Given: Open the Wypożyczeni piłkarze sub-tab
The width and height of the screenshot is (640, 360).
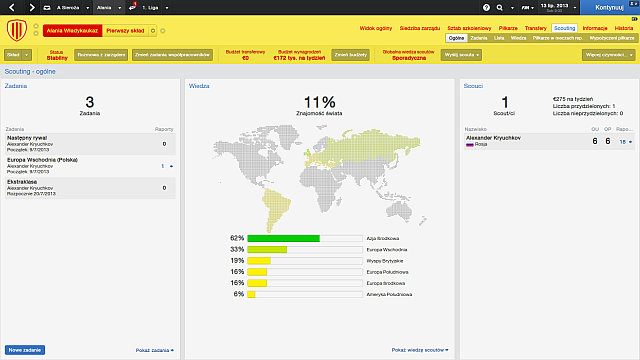Looking at the screenshot, I should [x=611, y=38].
